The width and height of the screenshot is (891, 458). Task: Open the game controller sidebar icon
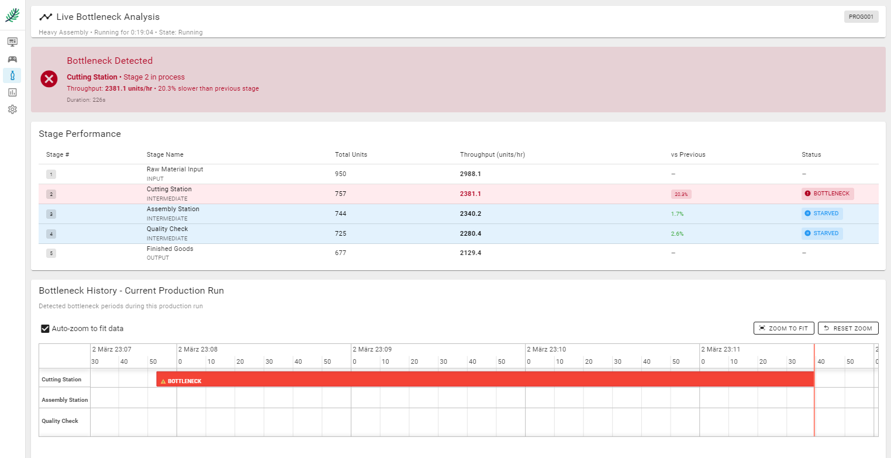(12, 59)
